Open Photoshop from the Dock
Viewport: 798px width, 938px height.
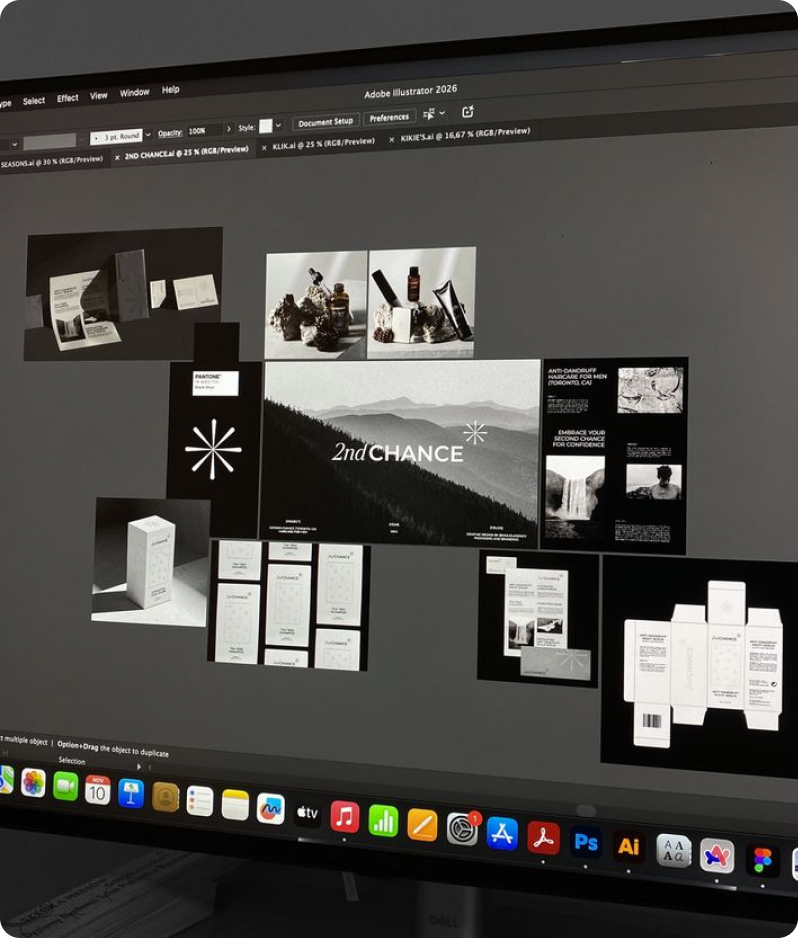tap(586, 842)
